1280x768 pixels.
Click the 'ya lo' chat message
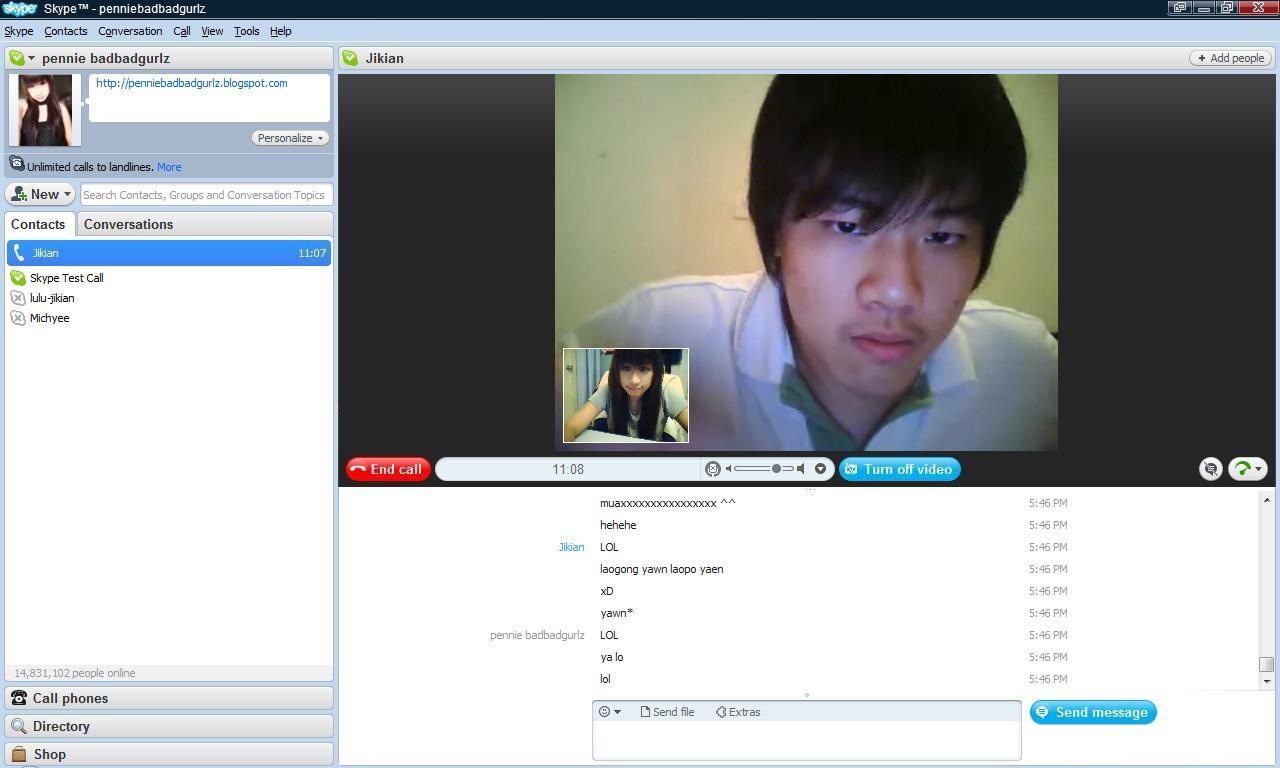(612, 657)
